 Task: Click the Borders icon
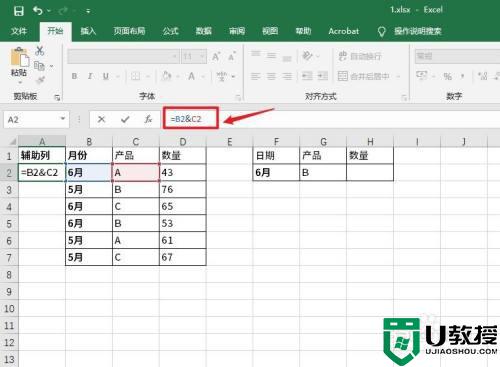pos(135,77)
